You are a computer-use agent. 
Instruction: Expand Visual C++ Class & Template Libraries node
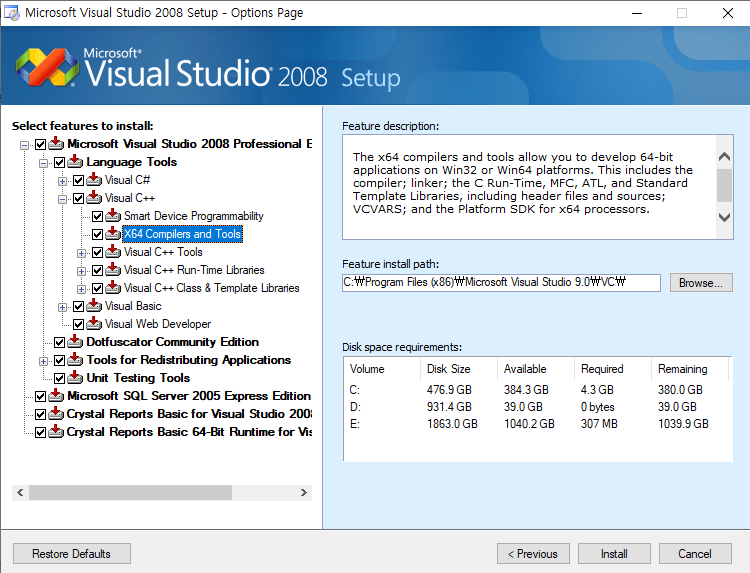tap(81, 289)
